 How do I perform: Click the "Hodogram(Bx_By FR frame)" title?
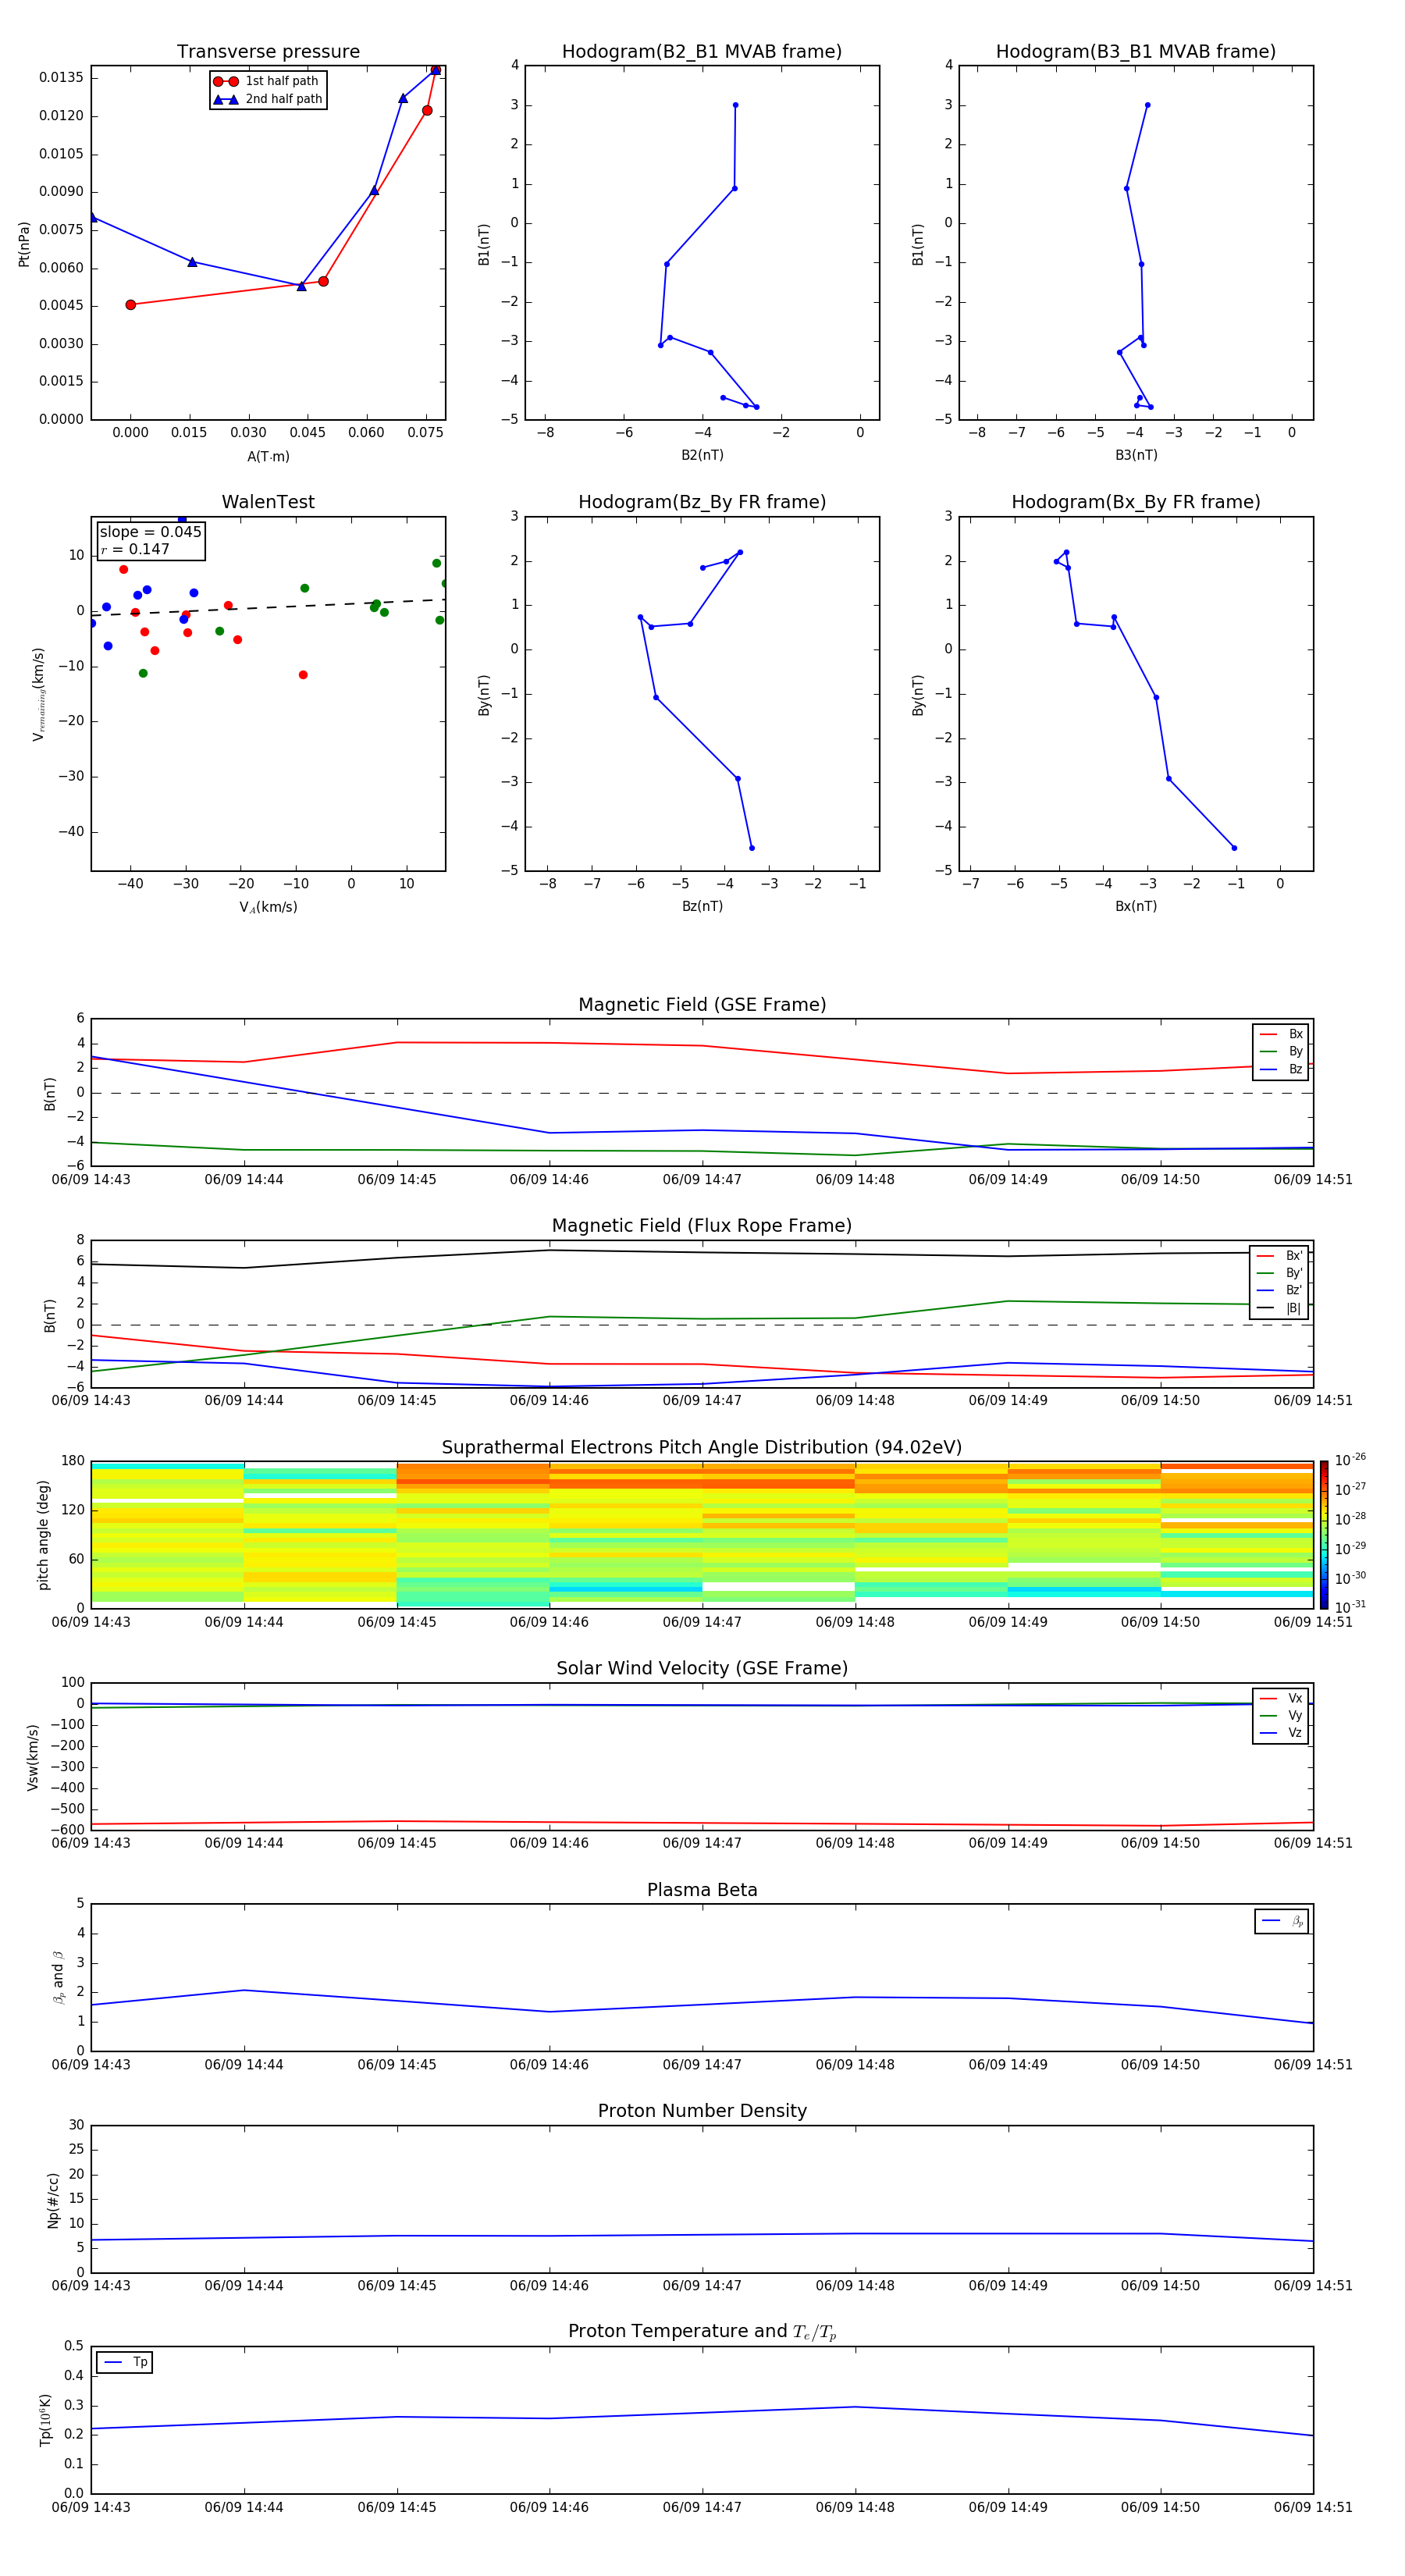[1136, 502]
